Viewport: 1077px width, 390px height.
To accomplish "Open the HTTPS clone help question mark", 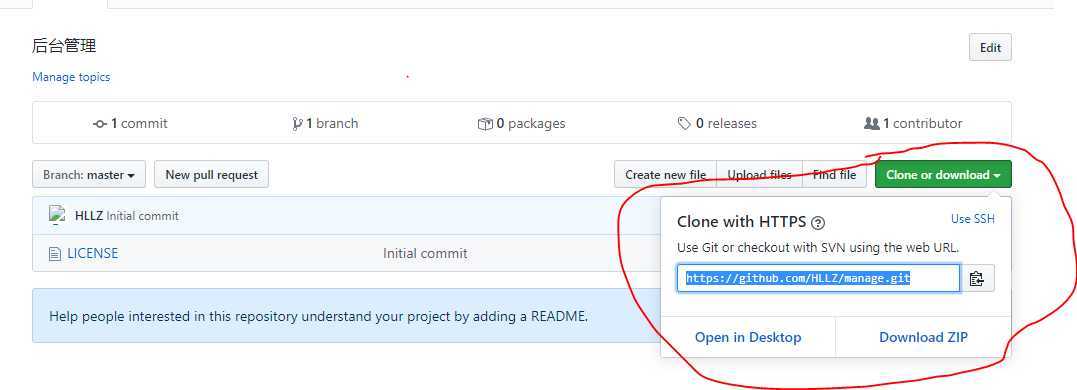I will pyautogui.click(x=817, y=222).
